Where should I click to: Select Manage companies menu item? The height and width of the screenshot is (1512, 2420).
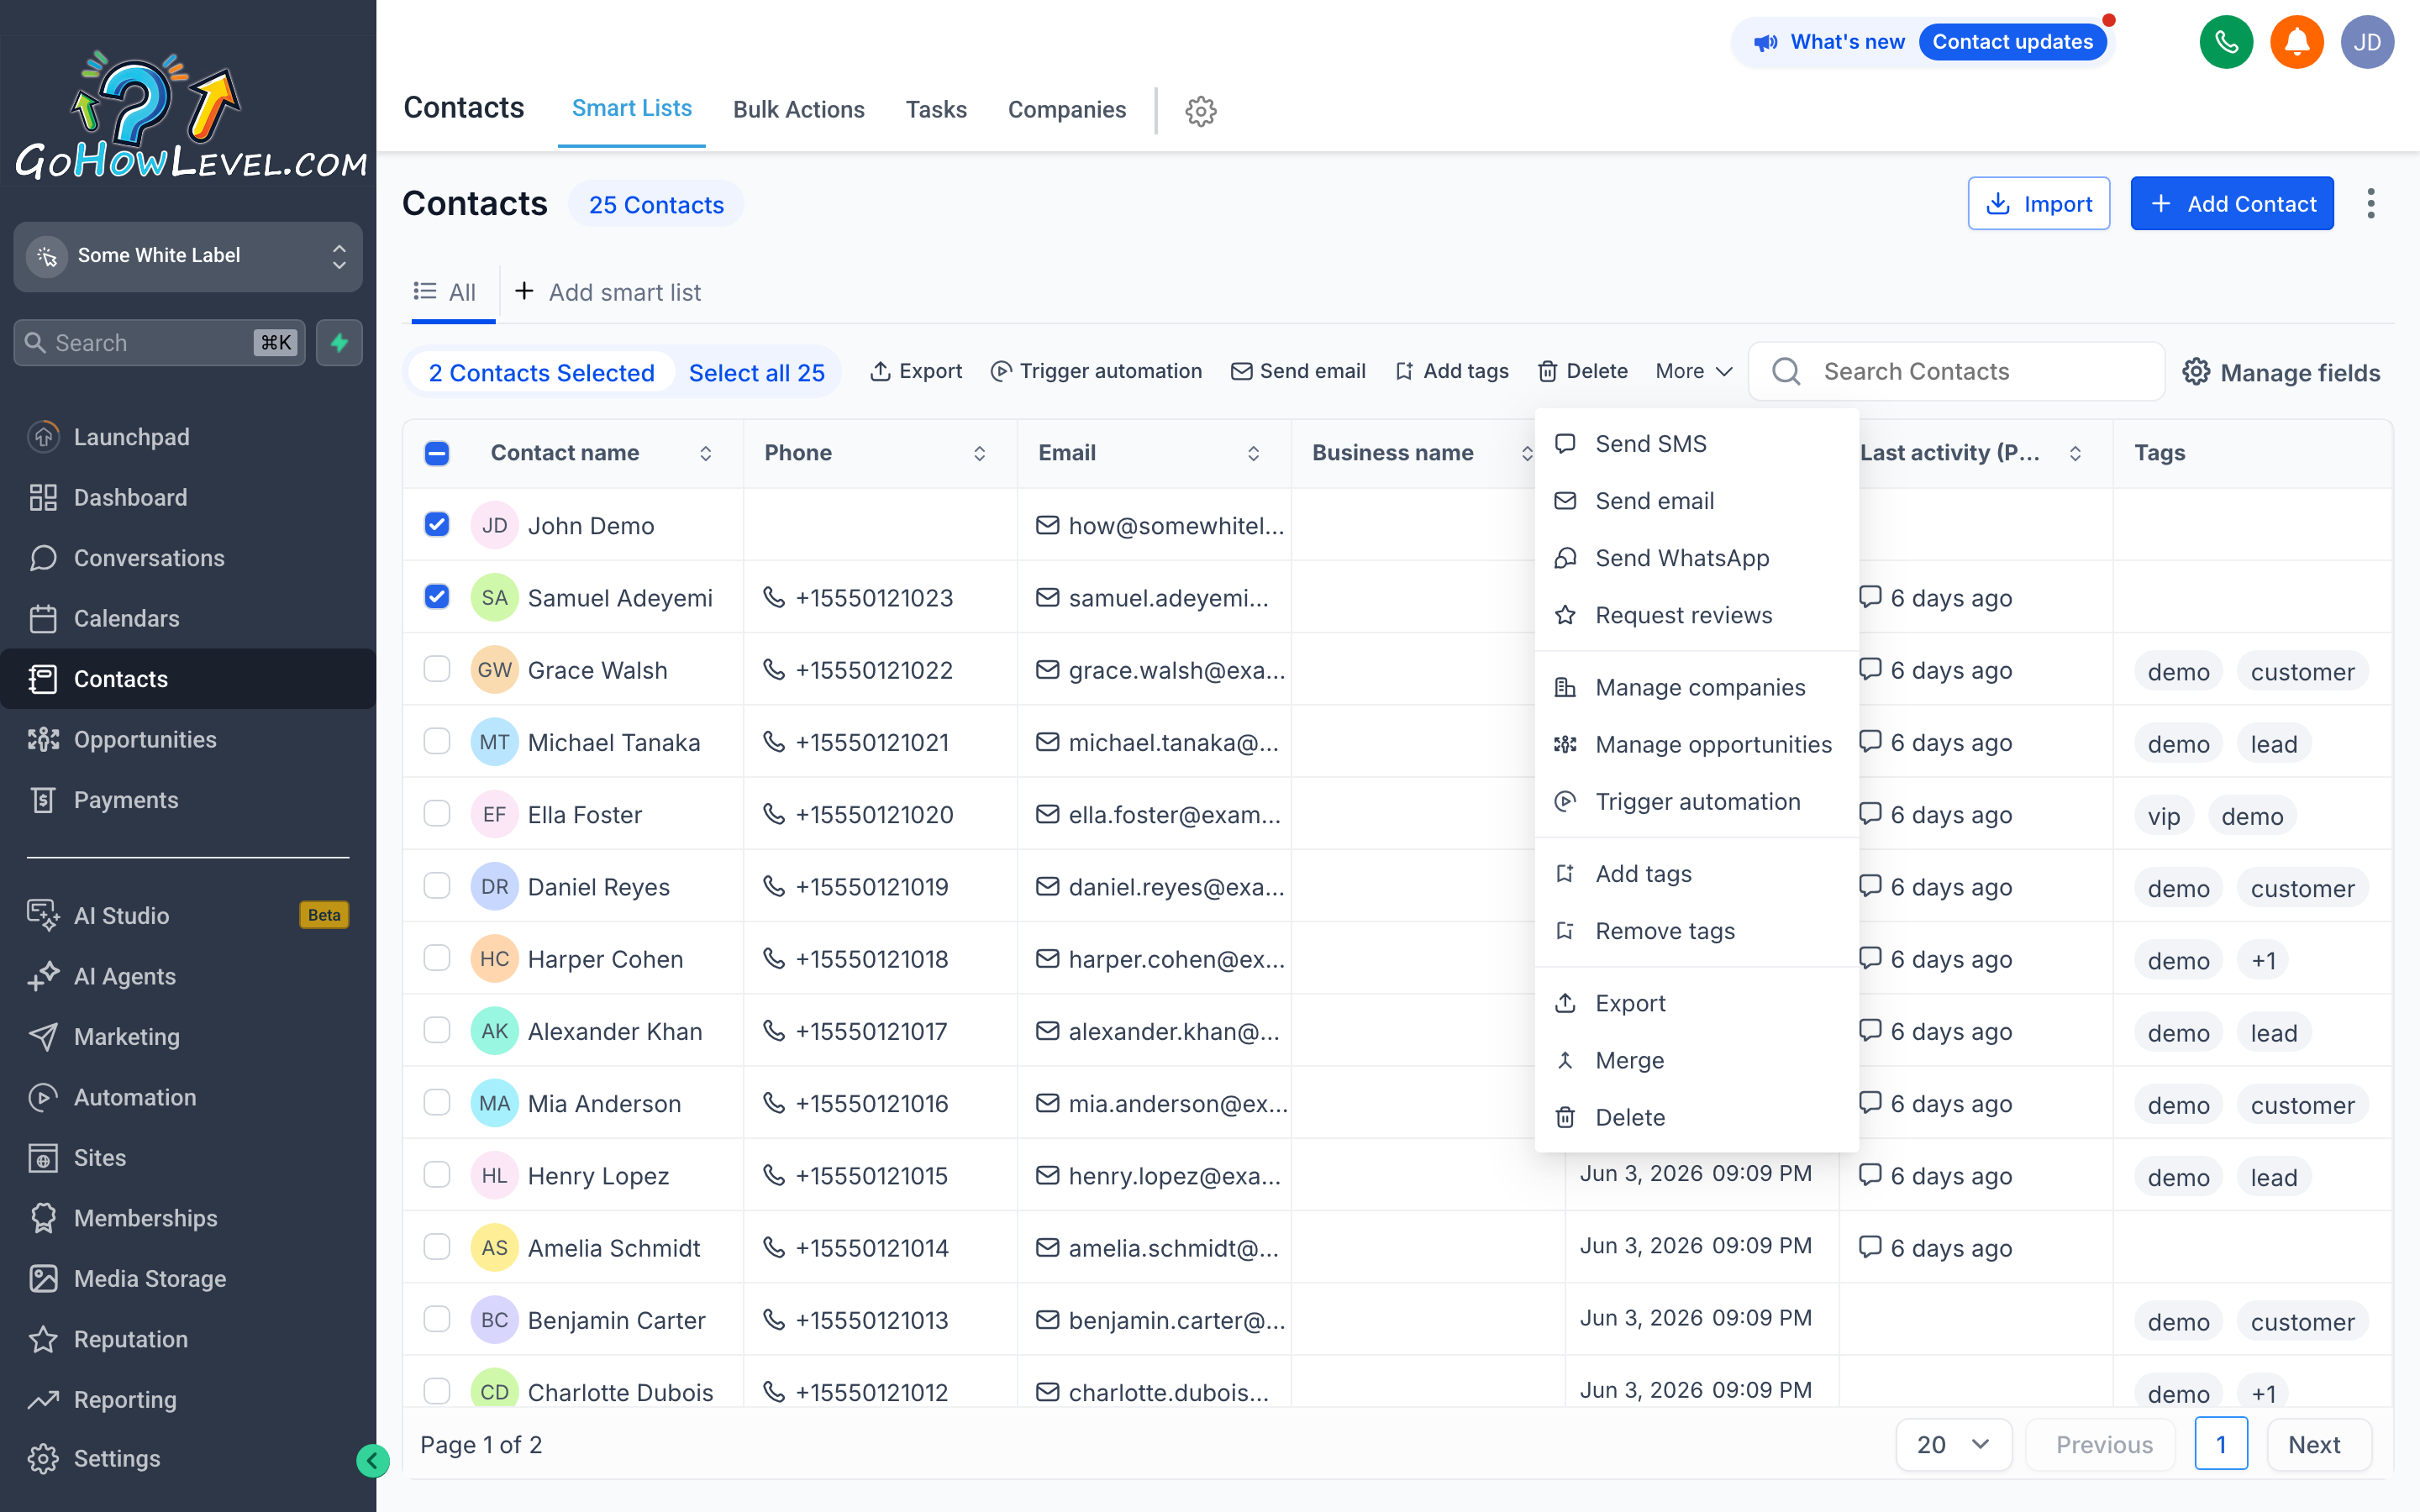click(x=1696, y=687)
